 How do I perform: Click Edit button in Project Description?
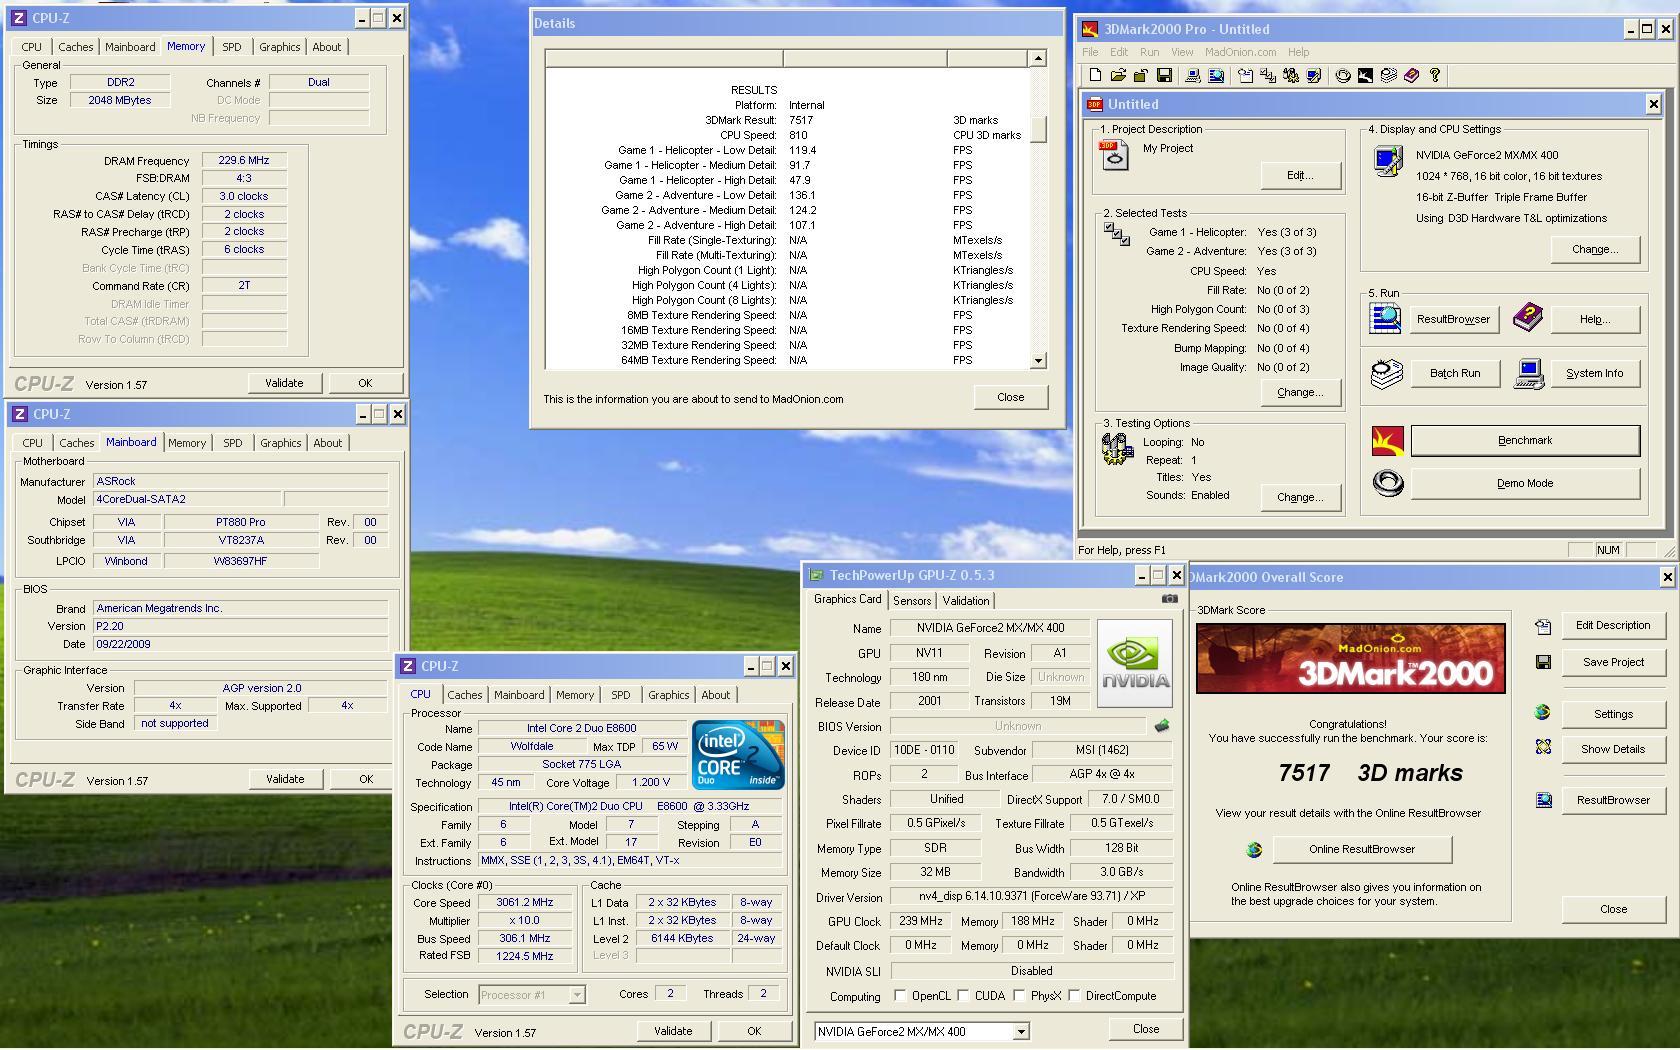point(1300,175)
